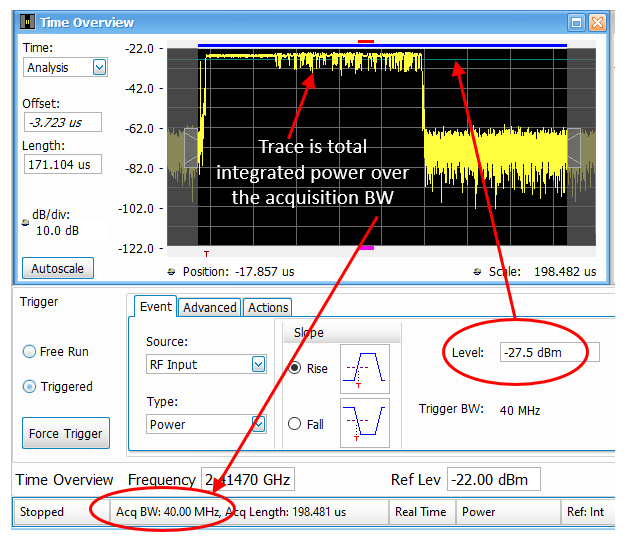Close the Time Overview window
The height and width of the screenshot is (540, 627).
click(597, 23)
